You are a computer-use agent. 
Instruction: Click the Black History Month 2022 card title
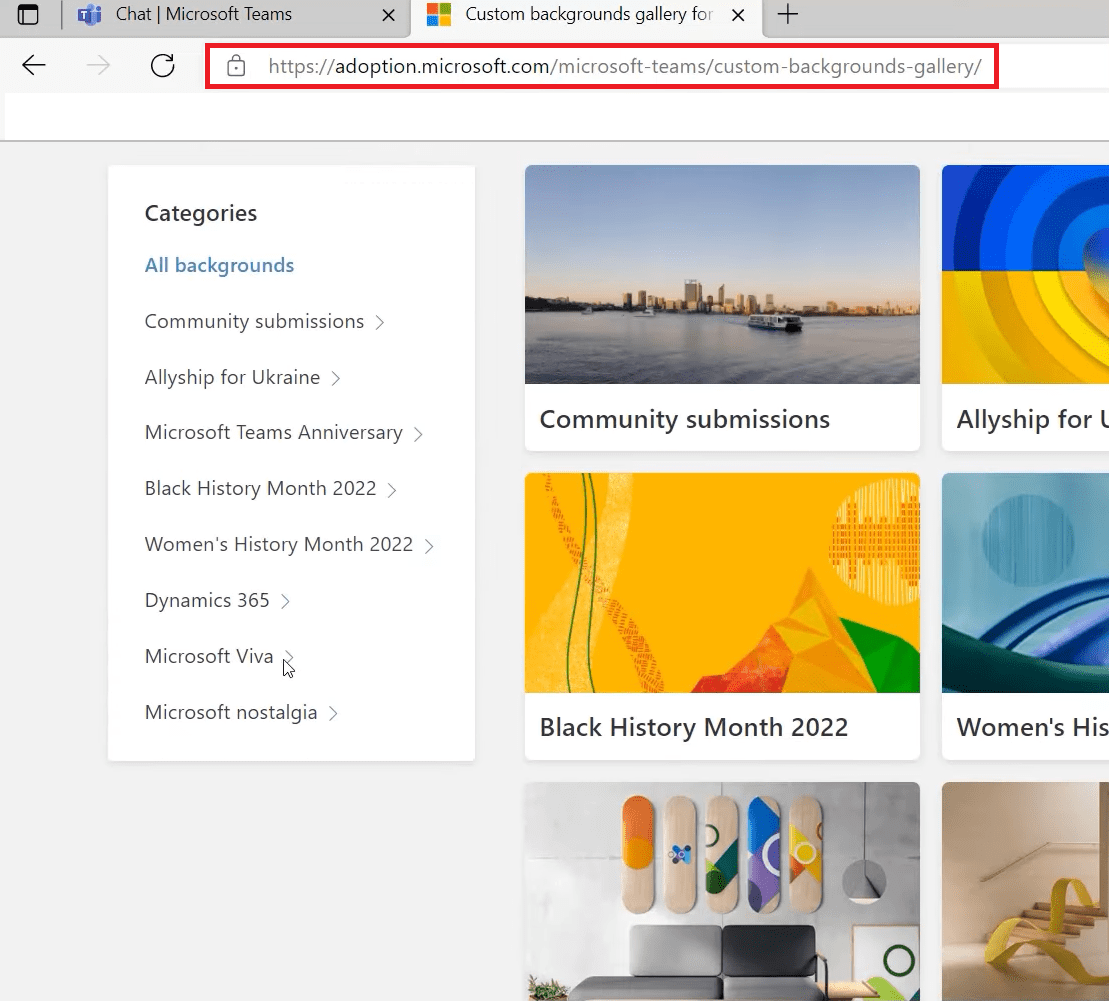click(x=694, y=727)
